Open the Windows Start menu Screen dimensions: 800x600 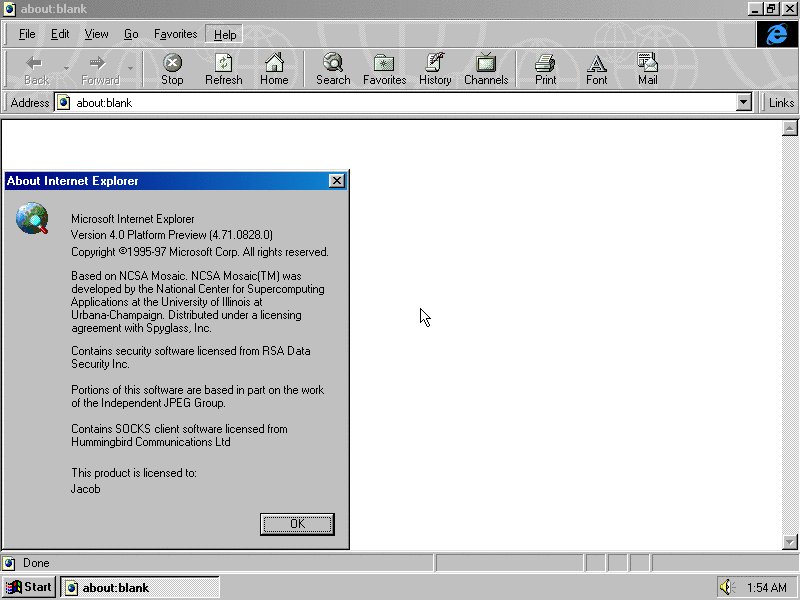click(x=29, y=587)
